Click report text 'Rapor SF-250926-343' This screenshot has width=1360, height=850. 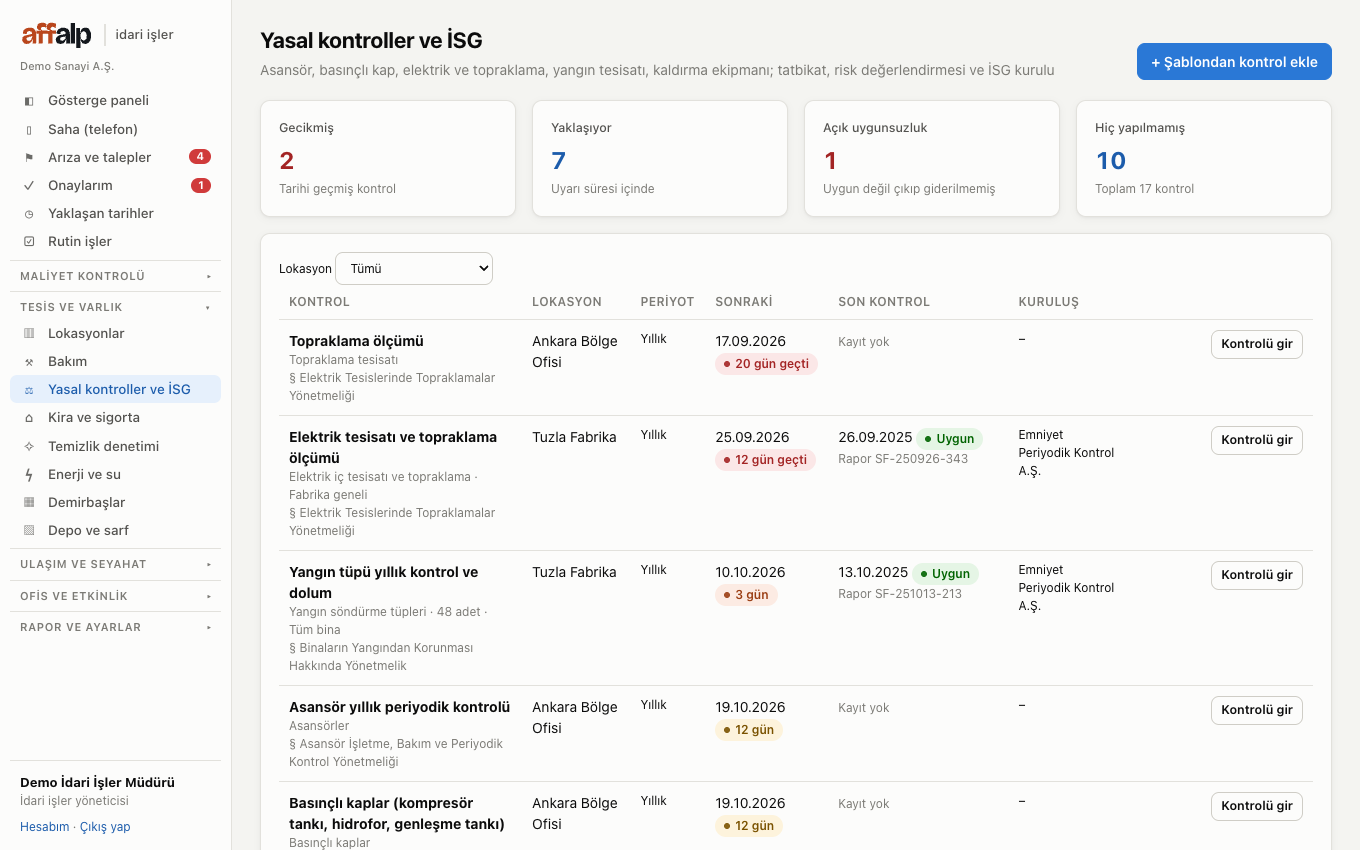903,459
